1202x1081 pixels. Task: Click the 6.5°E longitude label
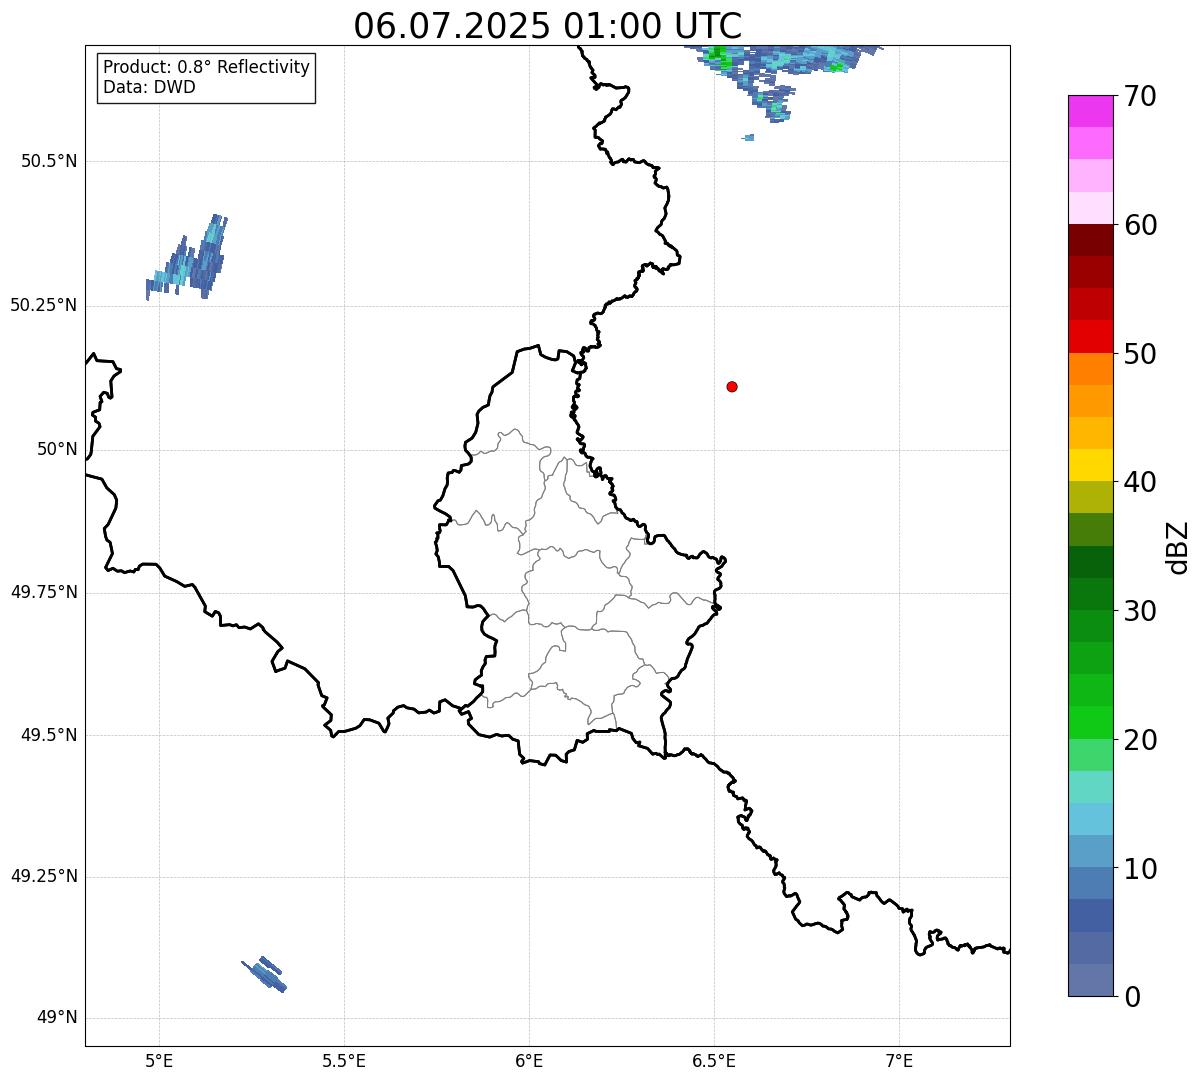click(714, 1060)
